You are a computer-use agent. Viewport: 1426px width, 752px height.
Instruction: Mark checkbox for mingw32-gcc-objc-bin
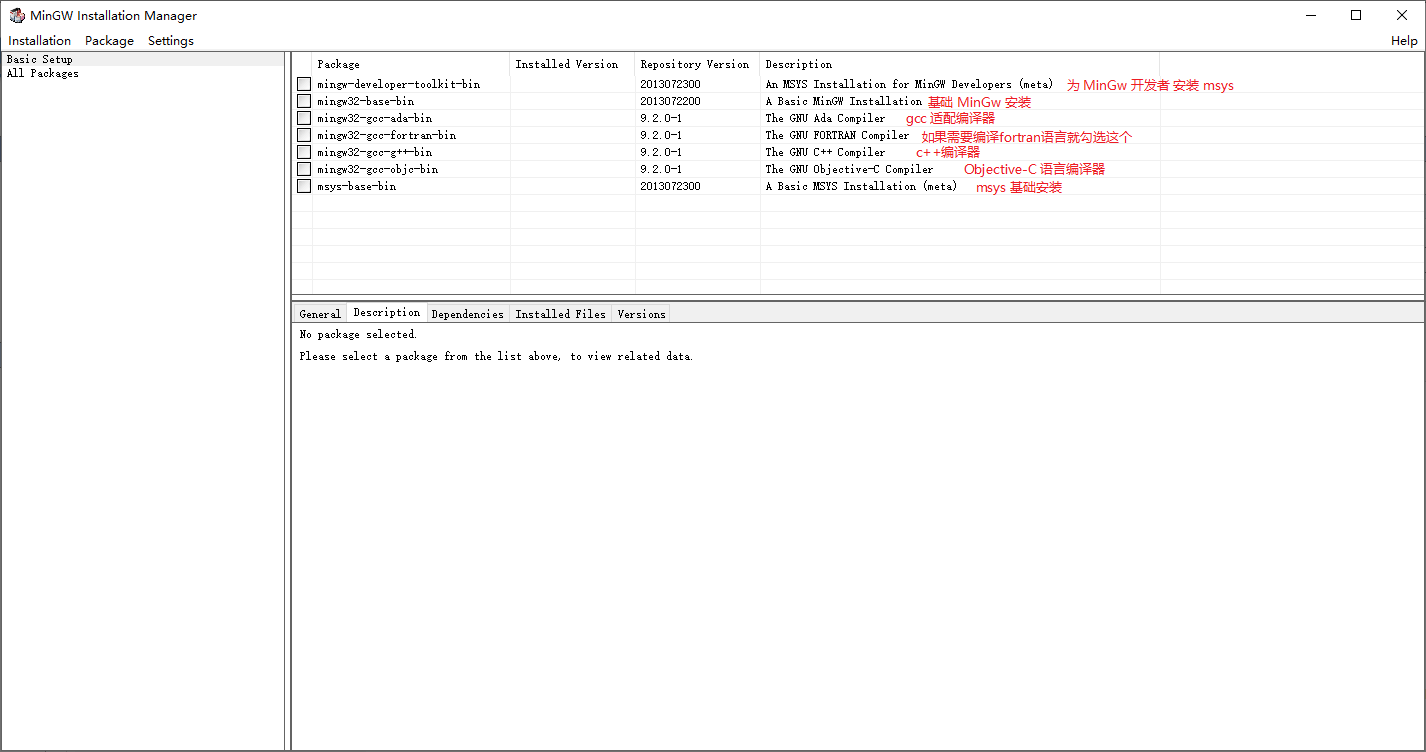[x=304, y=169]
